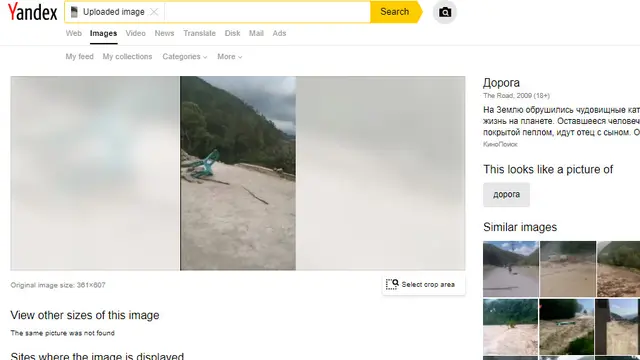Click the Yandex logo
This screenshot has width=640, height=360.
[x=32, y=12]
